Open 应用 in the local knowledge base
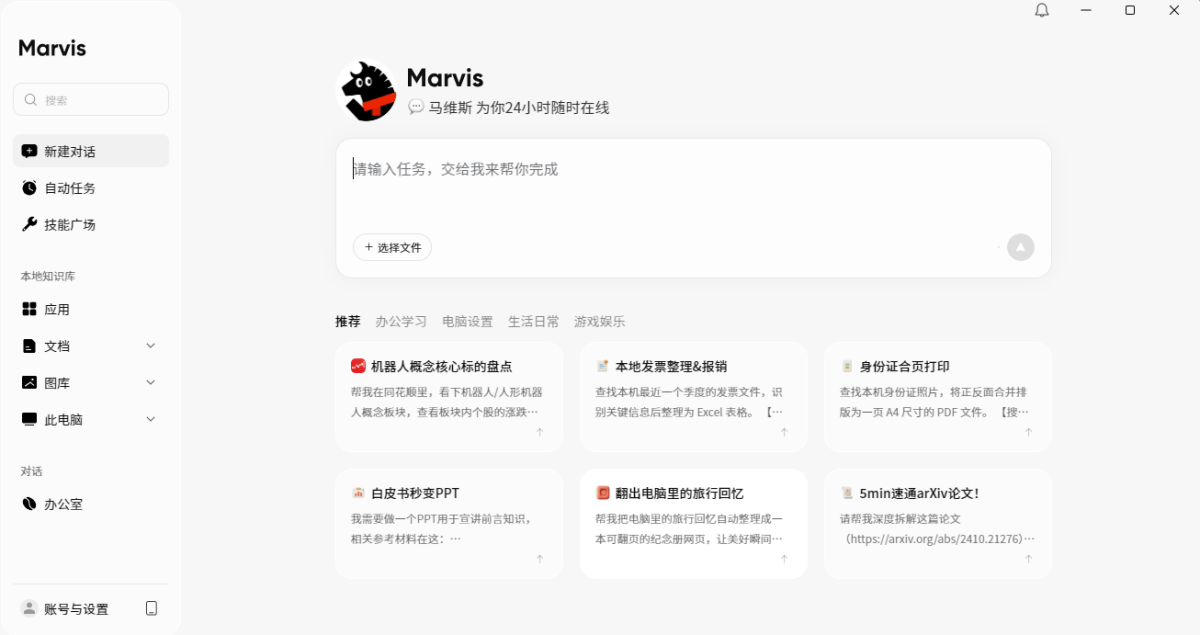1200x635 pixels. (x=91, y=309)
